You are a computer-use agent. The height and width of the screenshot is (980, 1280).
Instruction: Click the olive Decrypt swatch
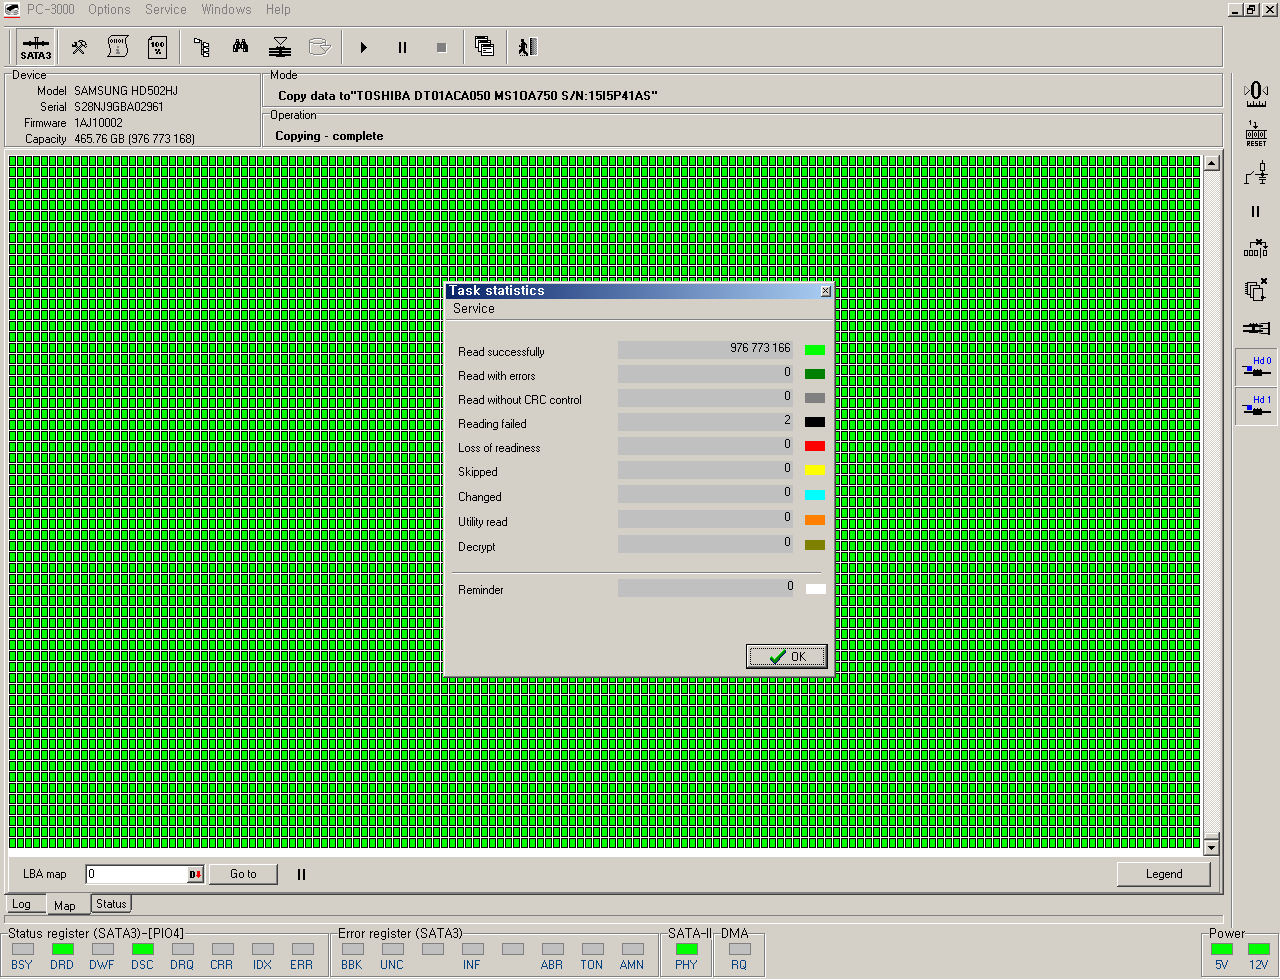[x=815, y=545]
